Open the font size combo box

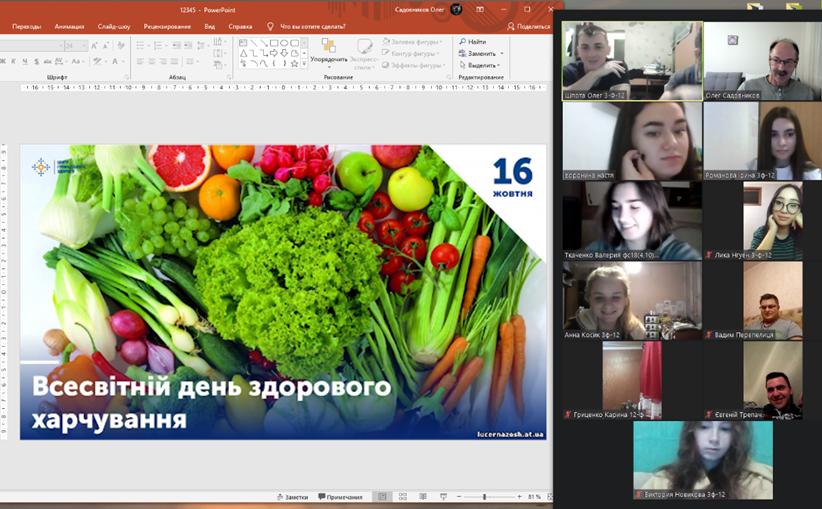[76, 46]
